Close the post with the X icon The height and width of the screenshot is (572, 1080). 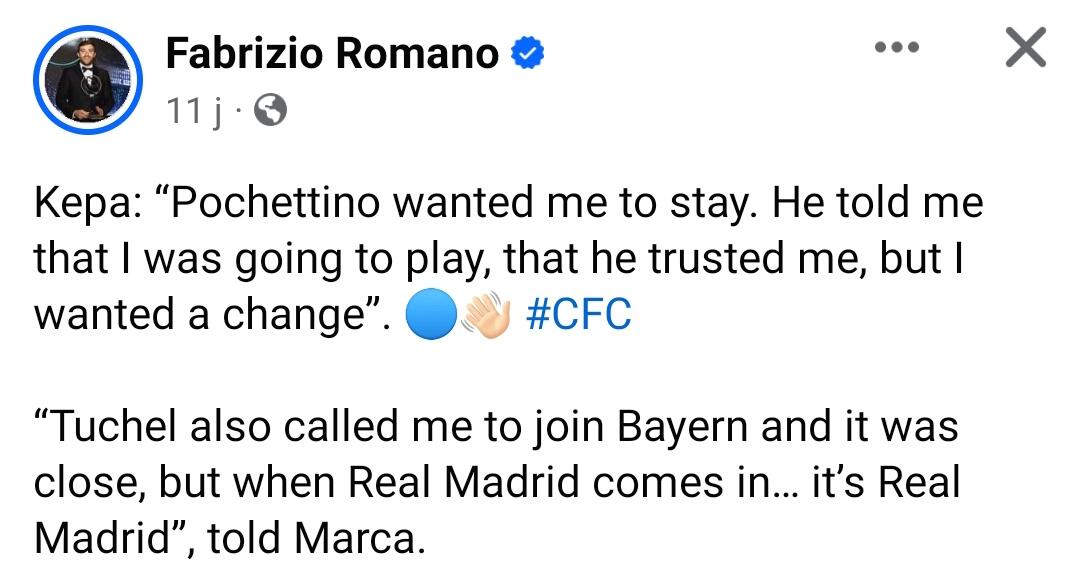click(x=1025, y=48)
